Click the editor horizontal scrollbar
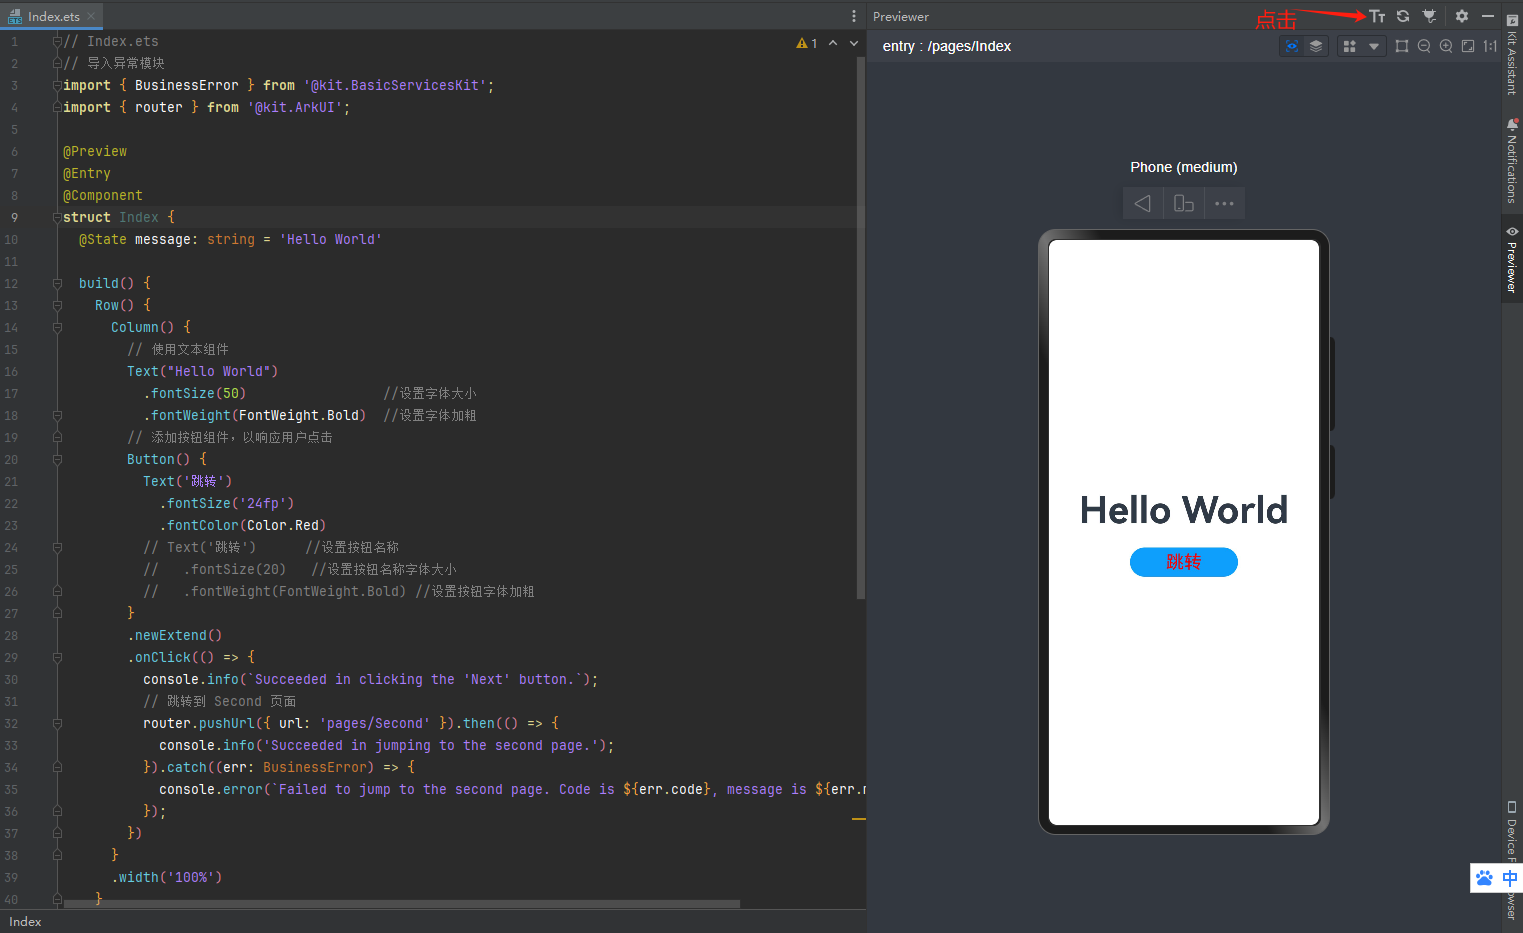 400,904
